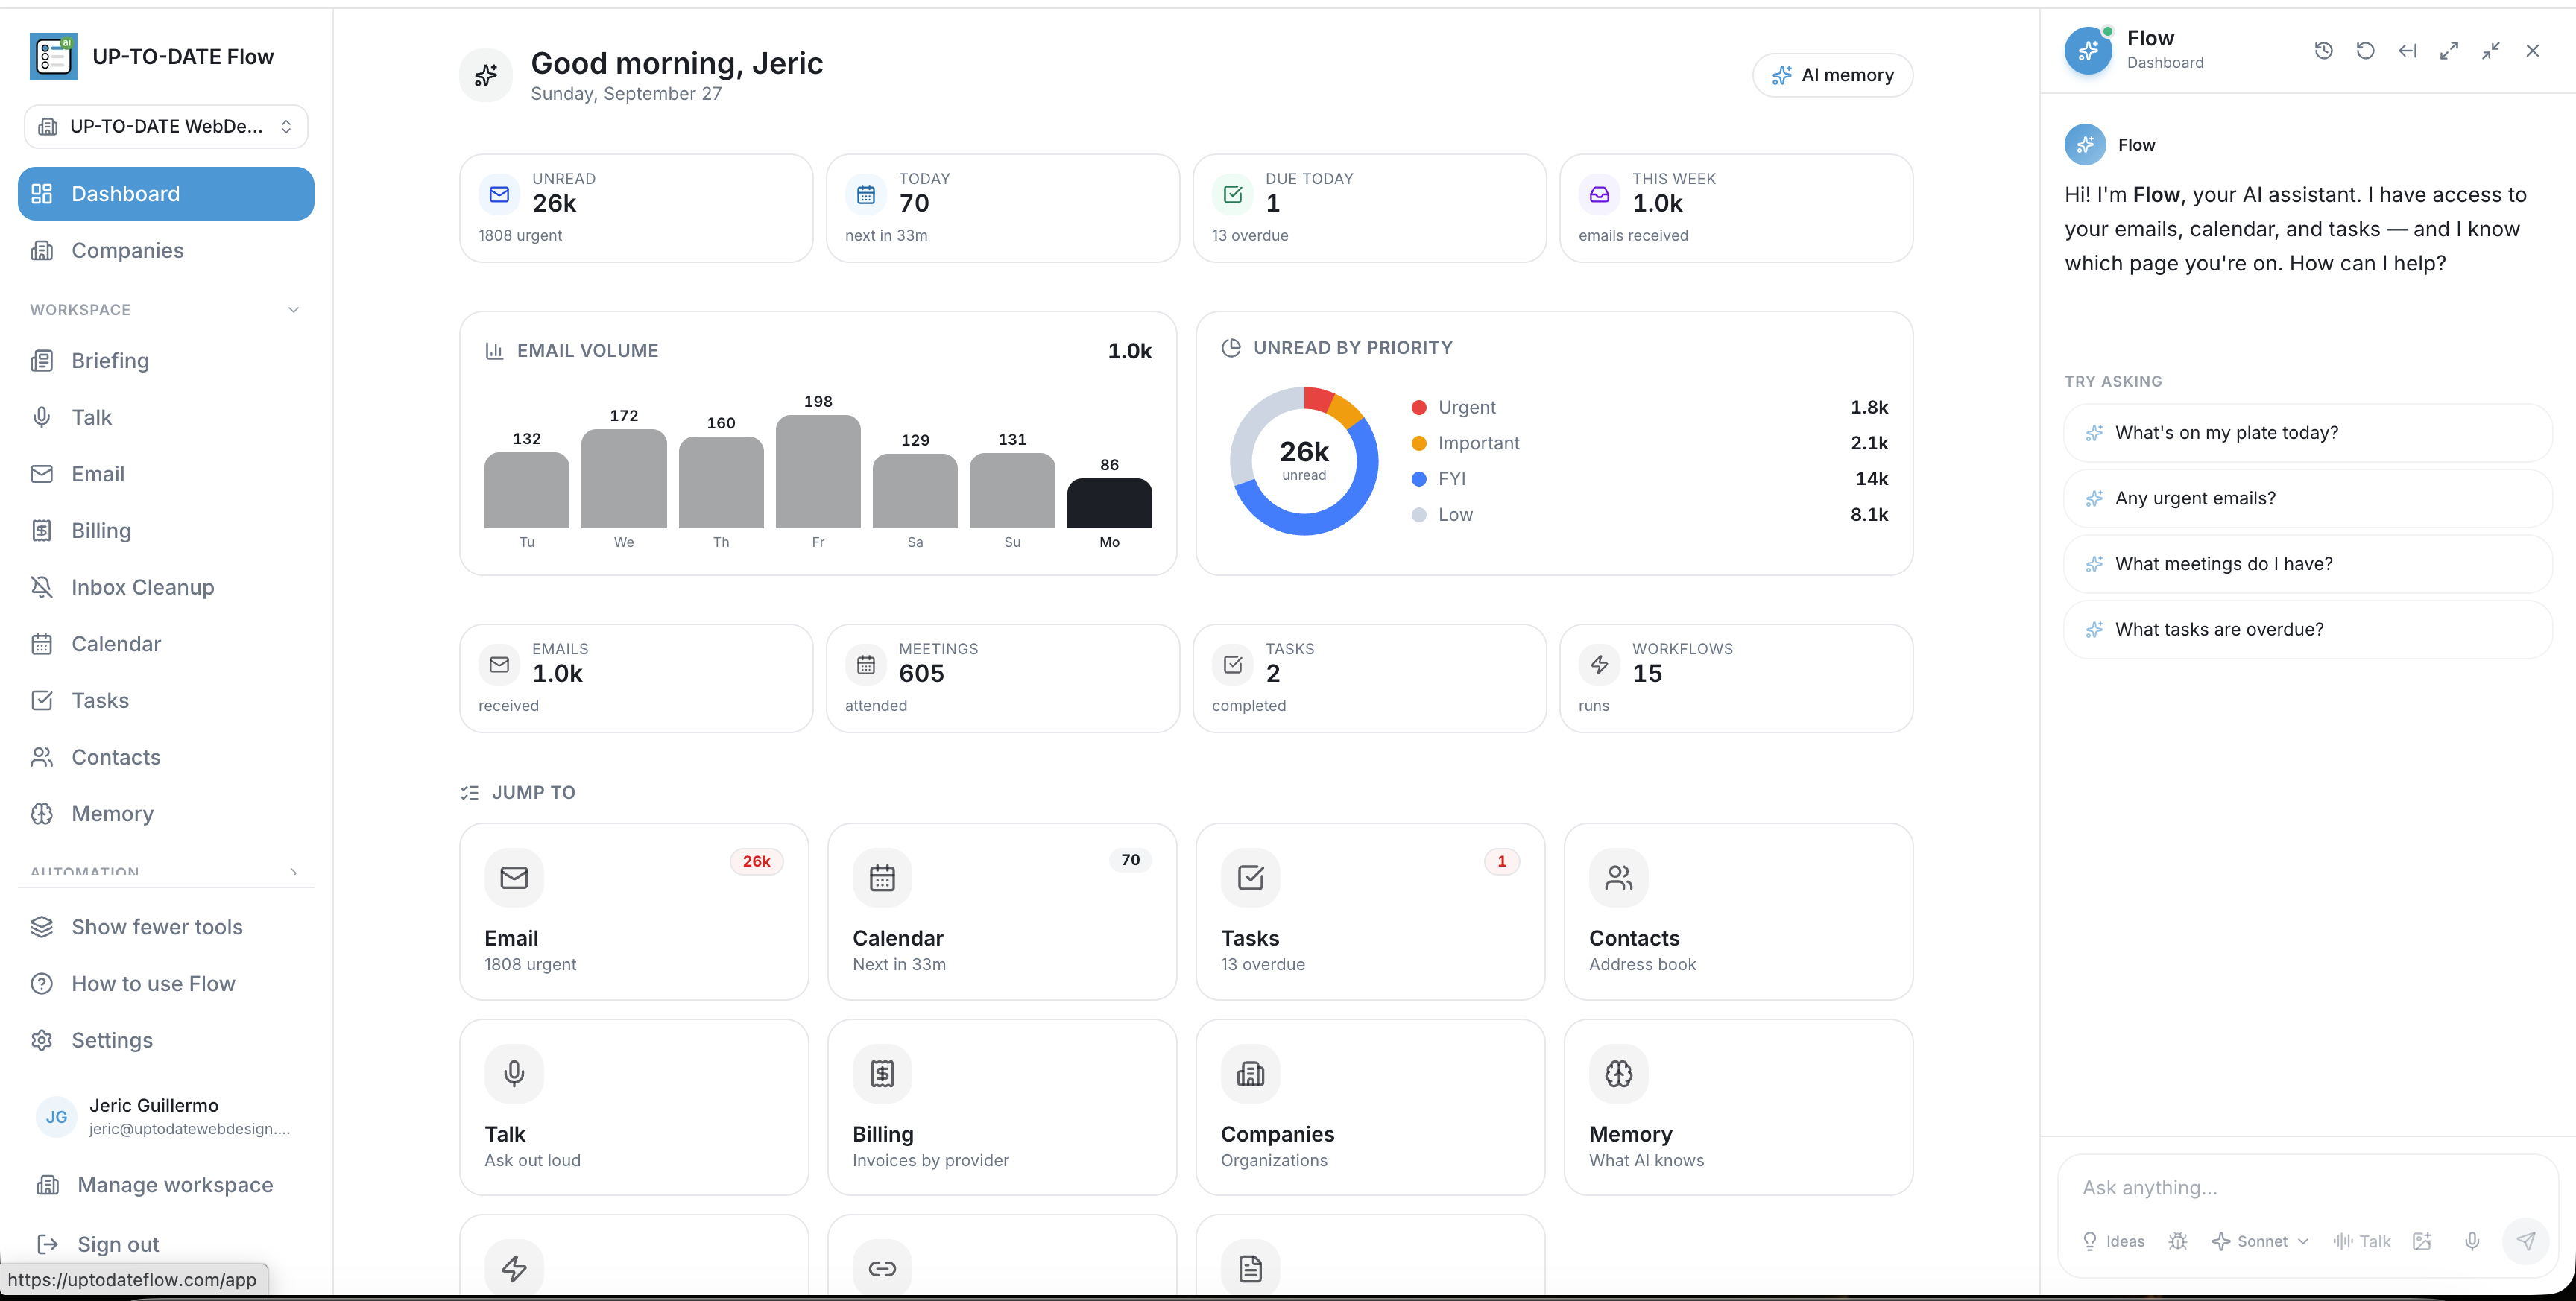The width and height of the screenshot is (2576, 1301).
Task: Open Briefing from the sidebar
Action: (x=166, y=361)
